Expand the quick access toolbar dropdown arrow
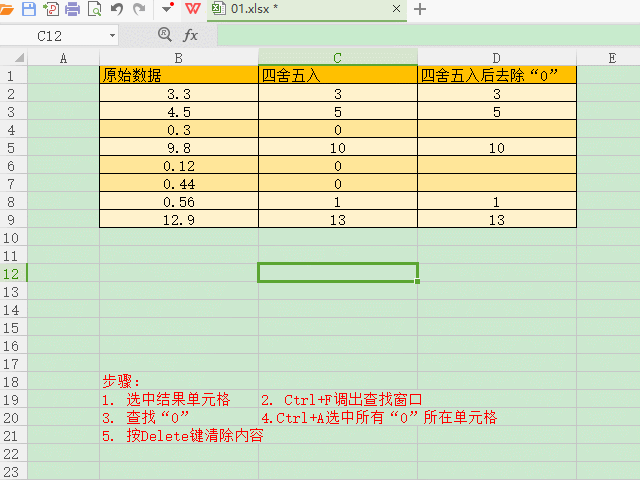The image size is (640, 480). click(x=167, y=8)
